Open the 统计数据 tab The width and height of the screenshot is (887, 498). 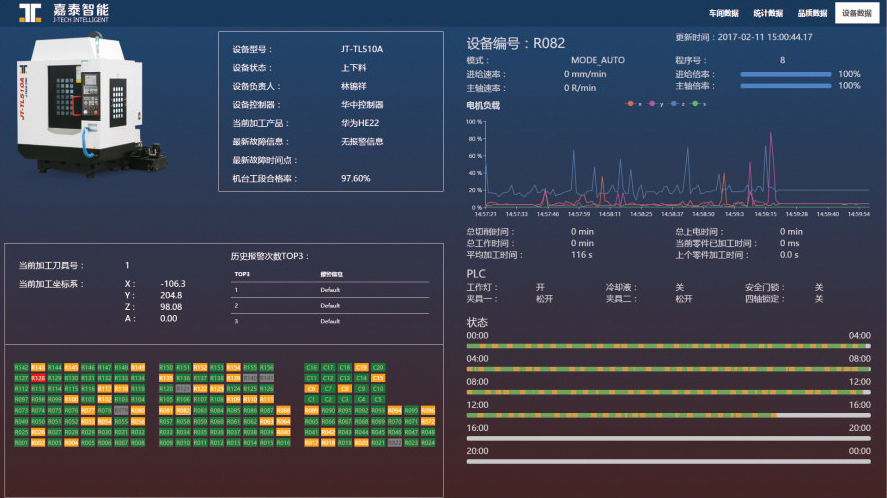point(767,13)
